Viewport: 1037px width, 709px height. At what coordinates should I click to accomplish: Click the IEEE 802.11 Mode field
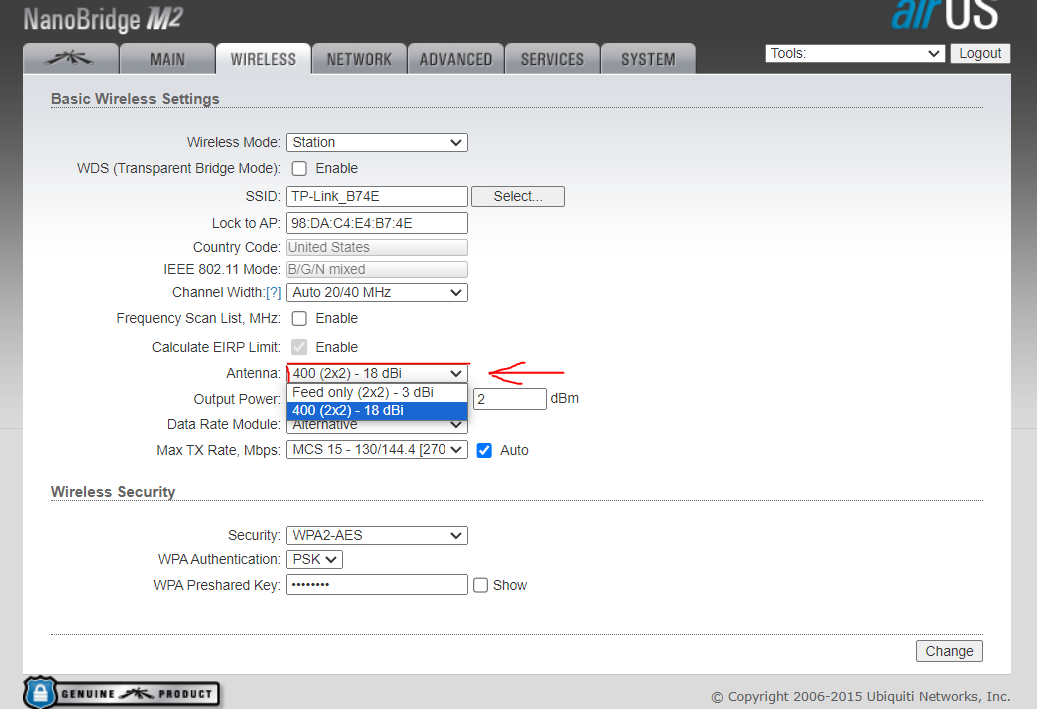click(x=377, y=269)
